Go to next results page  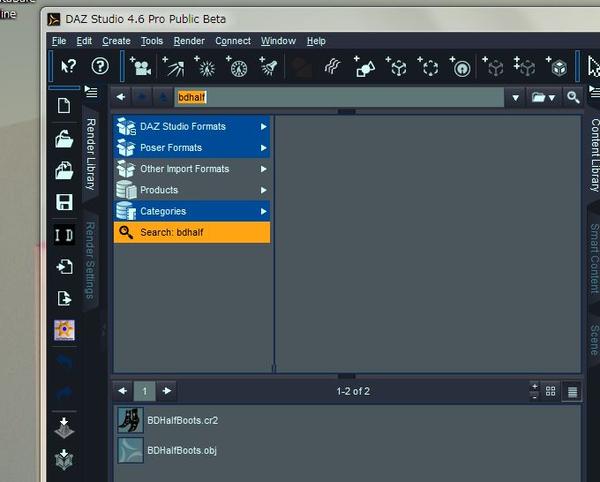coord(167,391)
